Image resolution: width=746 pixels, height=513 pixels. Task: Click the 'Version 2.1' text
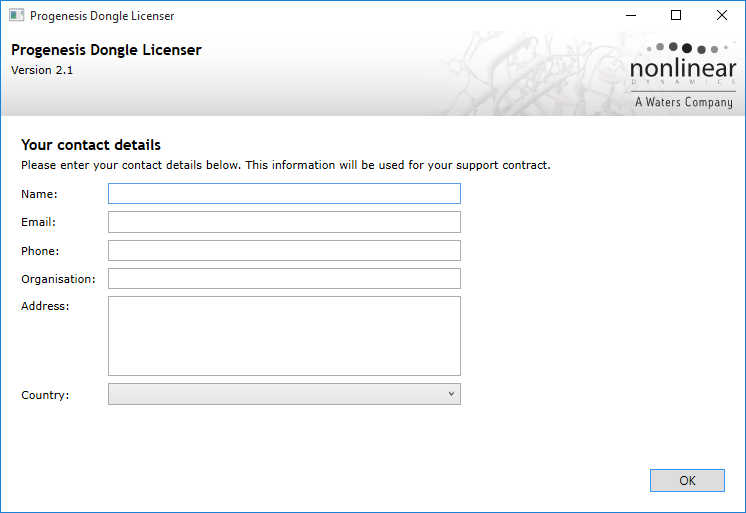coord(42,70)
